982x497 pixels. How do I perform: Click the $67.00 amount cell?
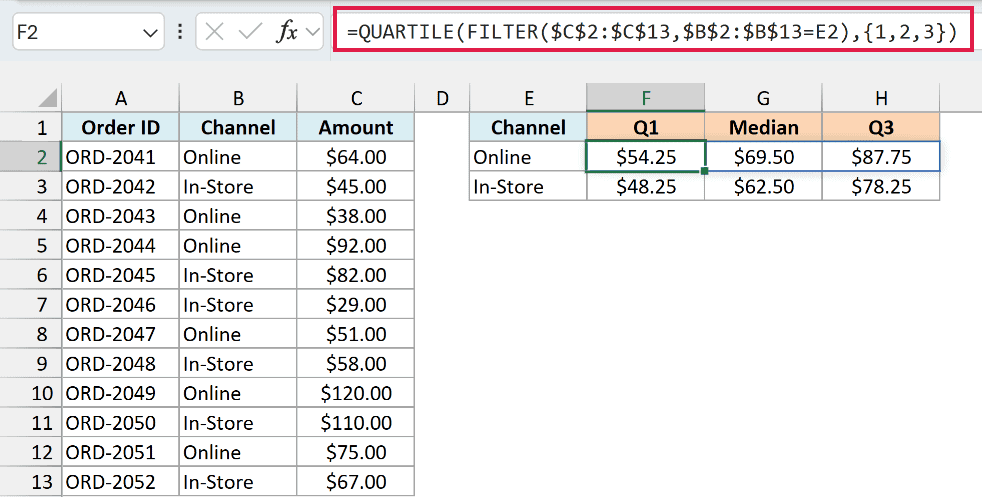356,482
